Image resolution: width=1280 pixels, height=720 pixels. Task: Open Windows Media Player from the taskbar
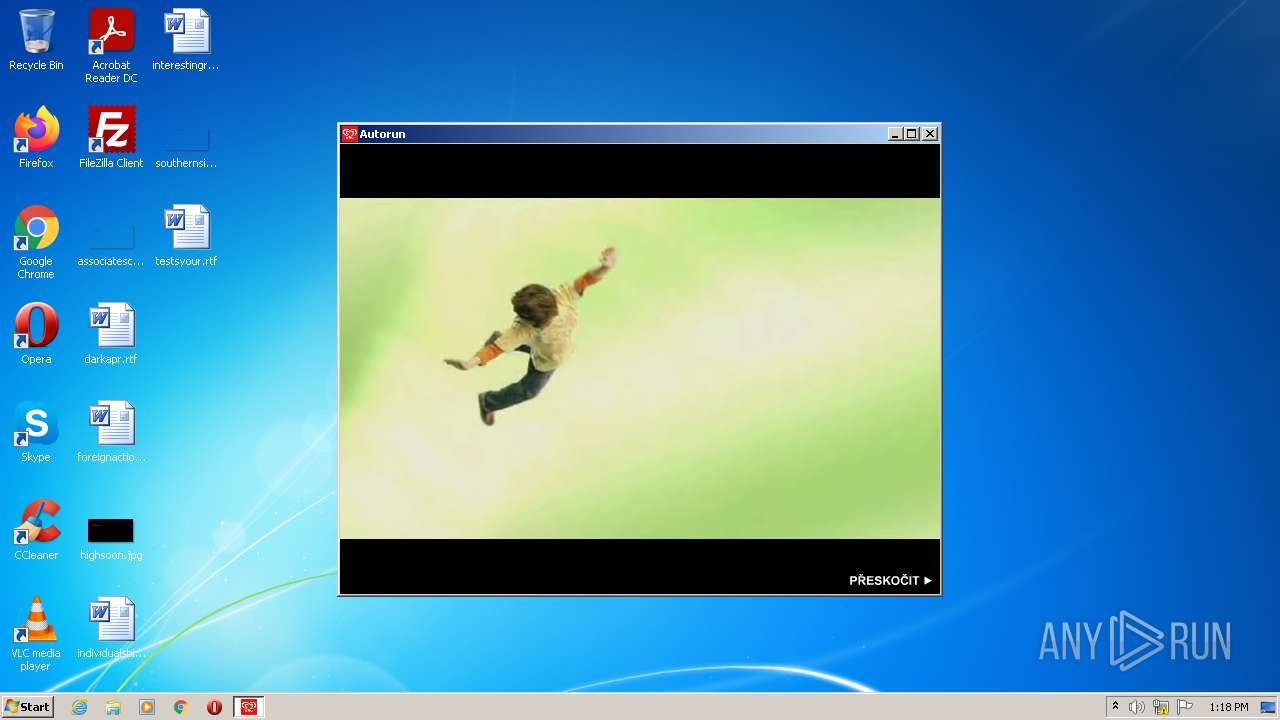click(147, 707)
